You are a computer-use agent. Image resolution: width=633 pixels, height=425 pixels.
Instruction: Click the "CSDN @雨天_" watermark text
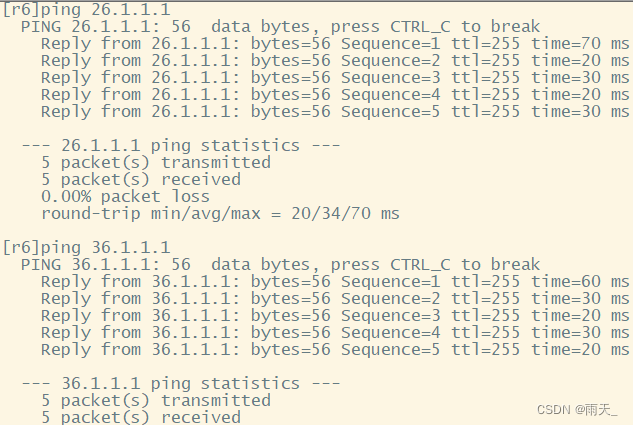tap(577, 410)
